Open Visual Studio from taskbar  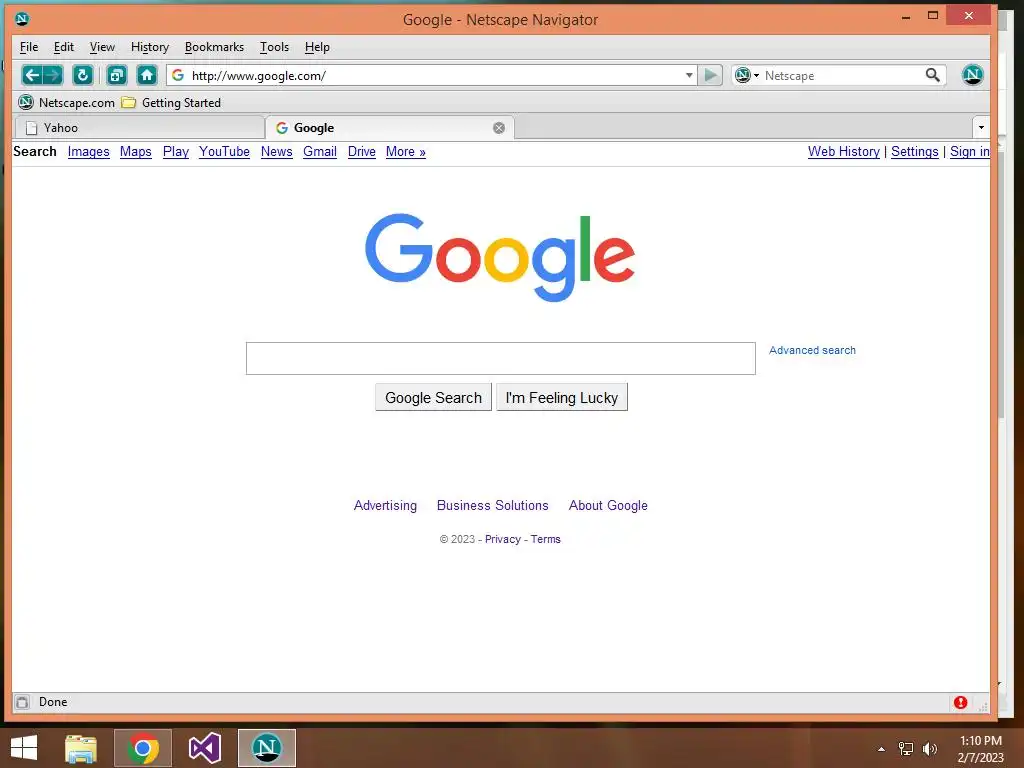[x=204, y=748]
